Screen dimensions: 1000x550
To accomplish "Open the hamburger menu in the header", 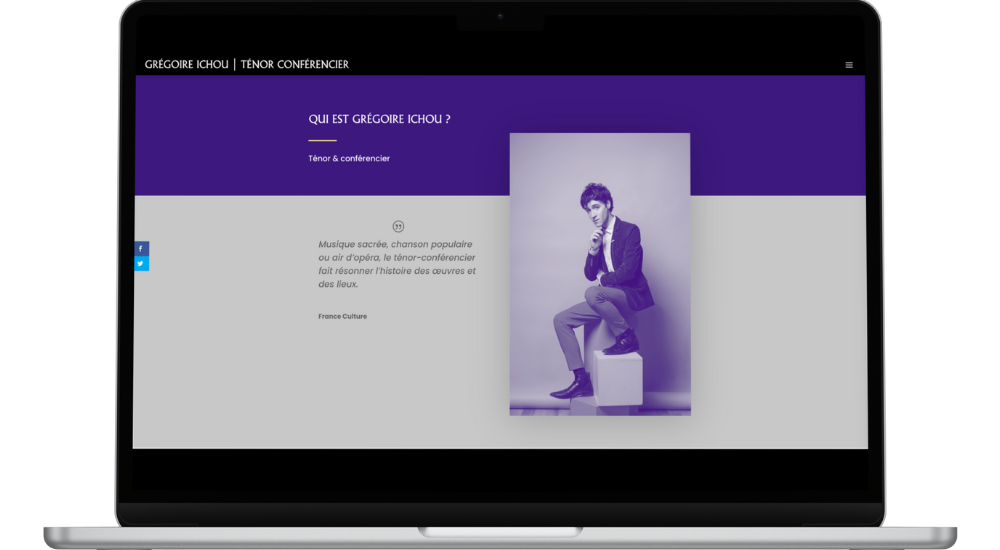I will pos(849,65).
